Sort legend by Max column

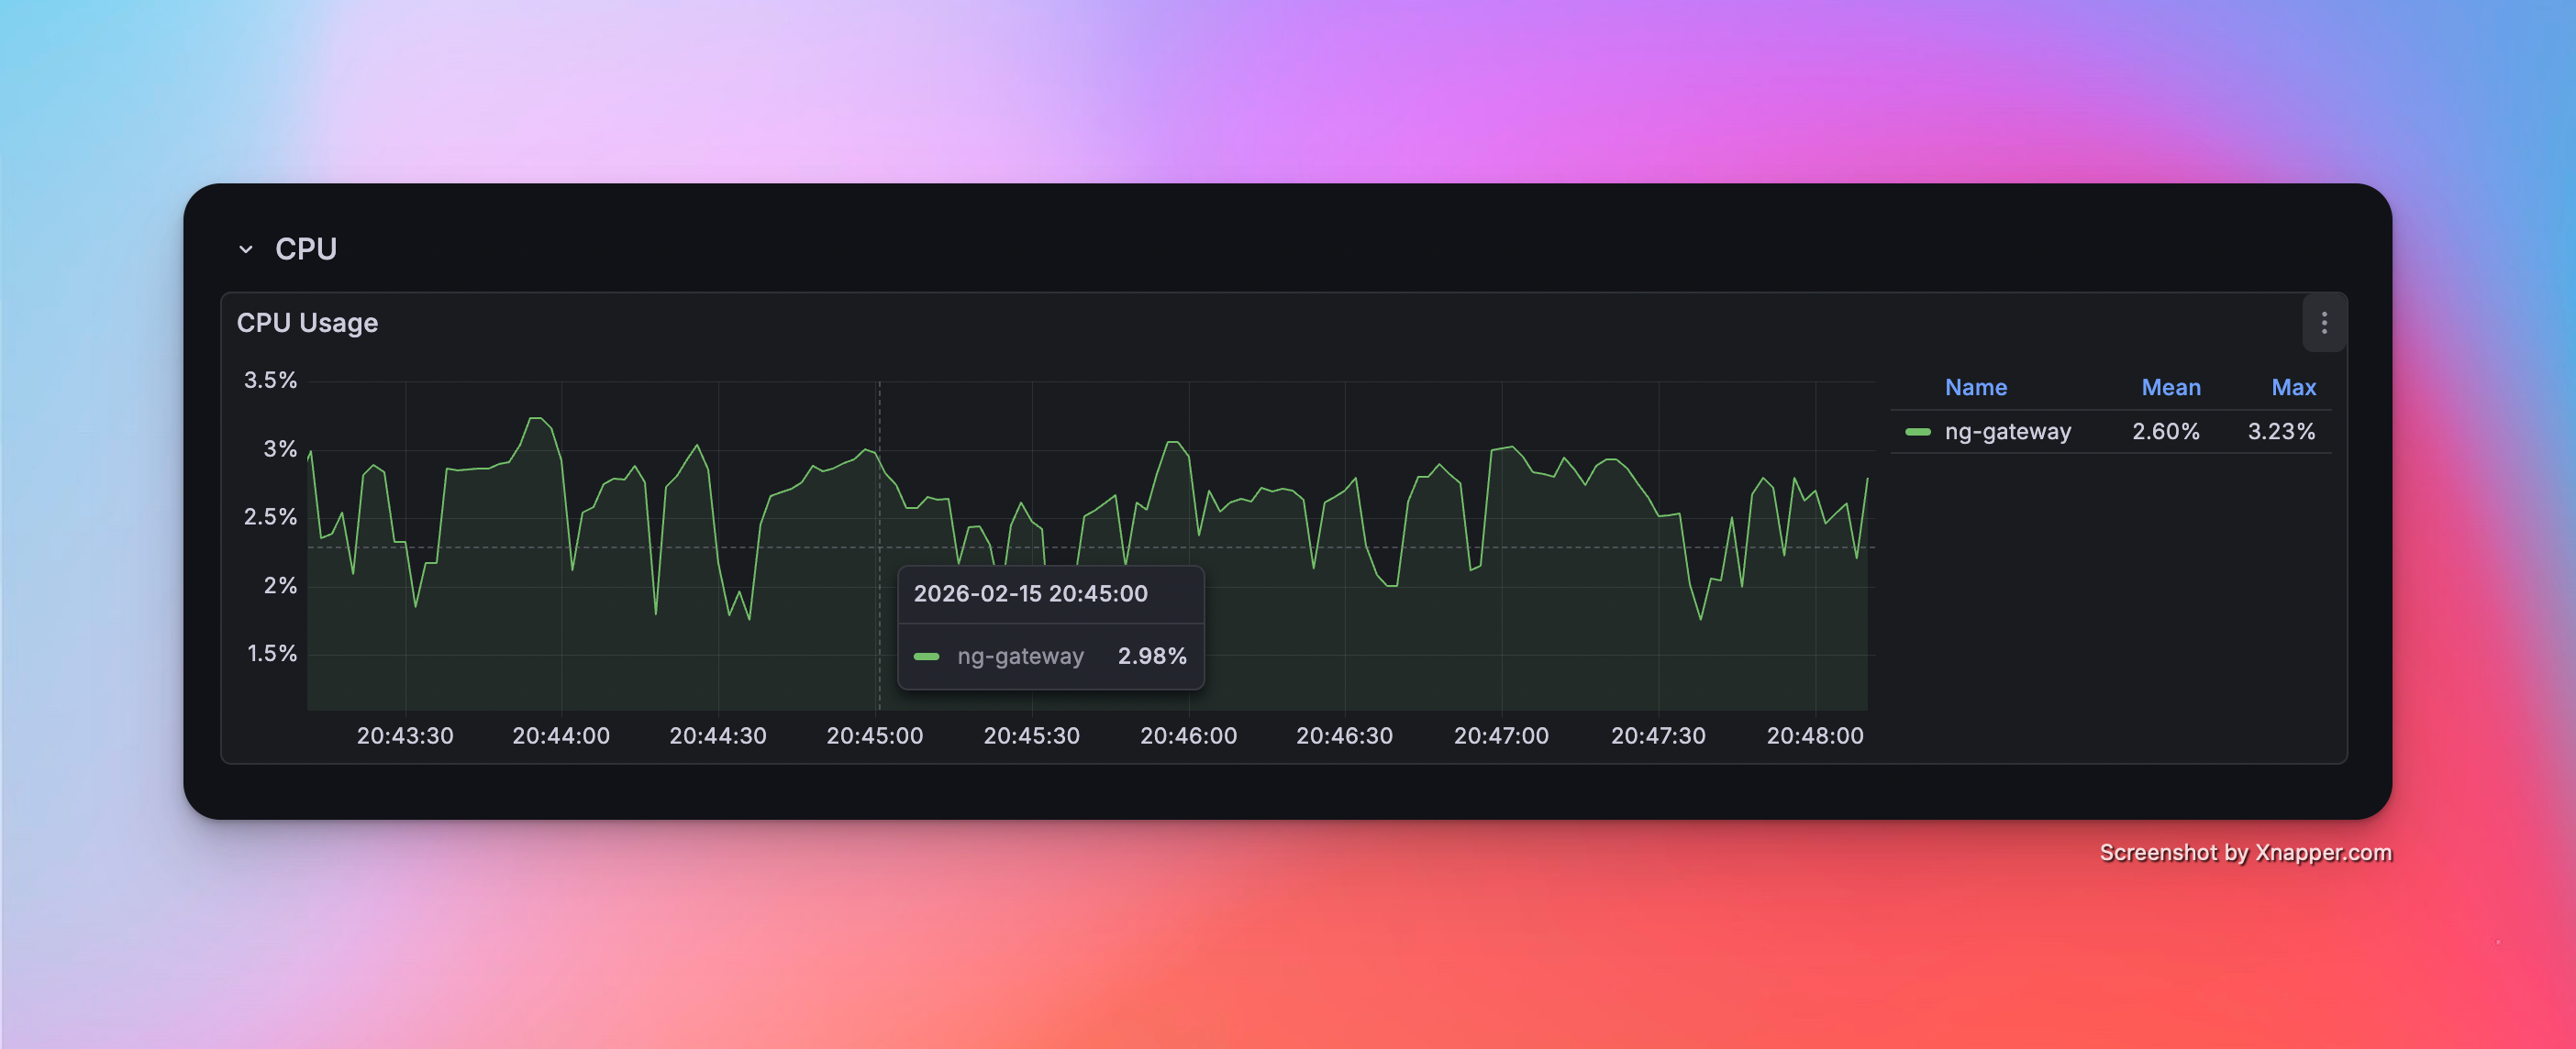[2293, 387]
